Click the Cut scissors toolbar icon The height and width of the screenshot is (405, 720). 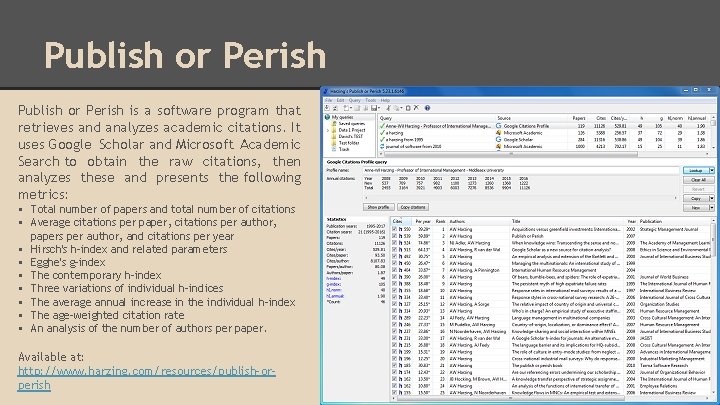point(388,108)
